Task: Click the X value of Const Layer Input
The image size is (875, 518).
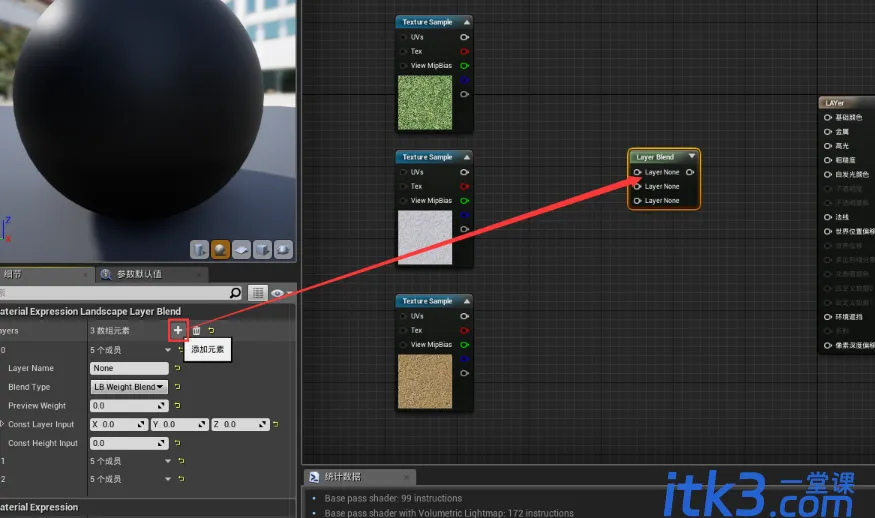Action: tap(119, 424)
